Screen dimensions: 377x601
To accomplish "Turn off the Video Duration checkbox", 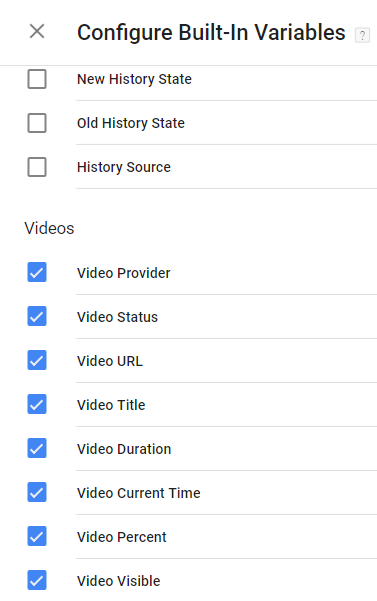I will tap(37, 448).
